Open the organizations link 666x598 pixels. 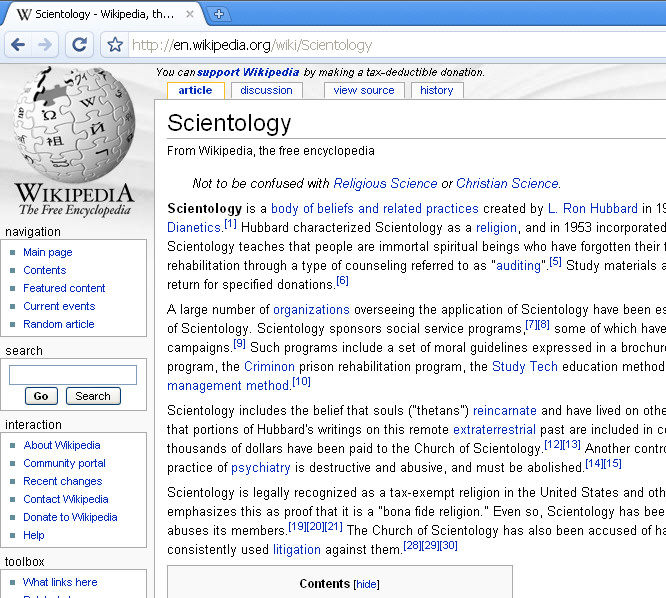coord(311,310)
